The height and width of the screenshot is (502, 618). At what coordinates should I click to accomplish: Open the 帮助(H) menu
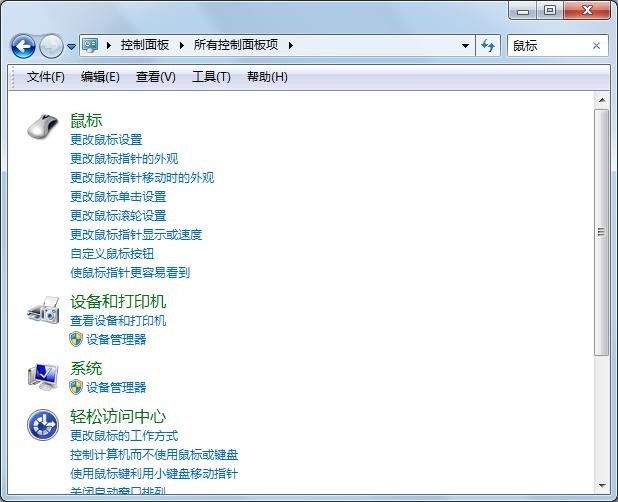267,76
